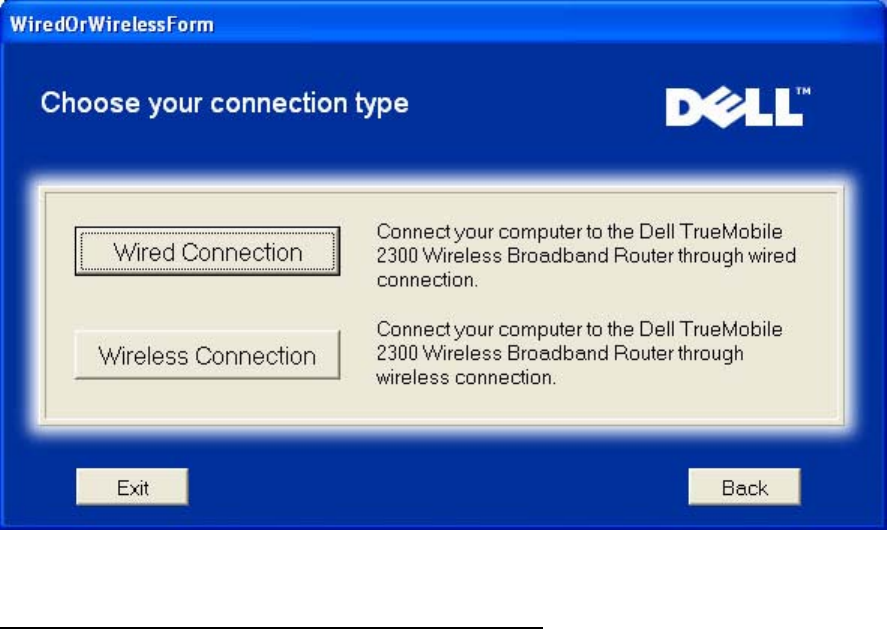Click the "Choose your connection type" heading
This screenshot has height=629, width=887.
pos(224,103)
